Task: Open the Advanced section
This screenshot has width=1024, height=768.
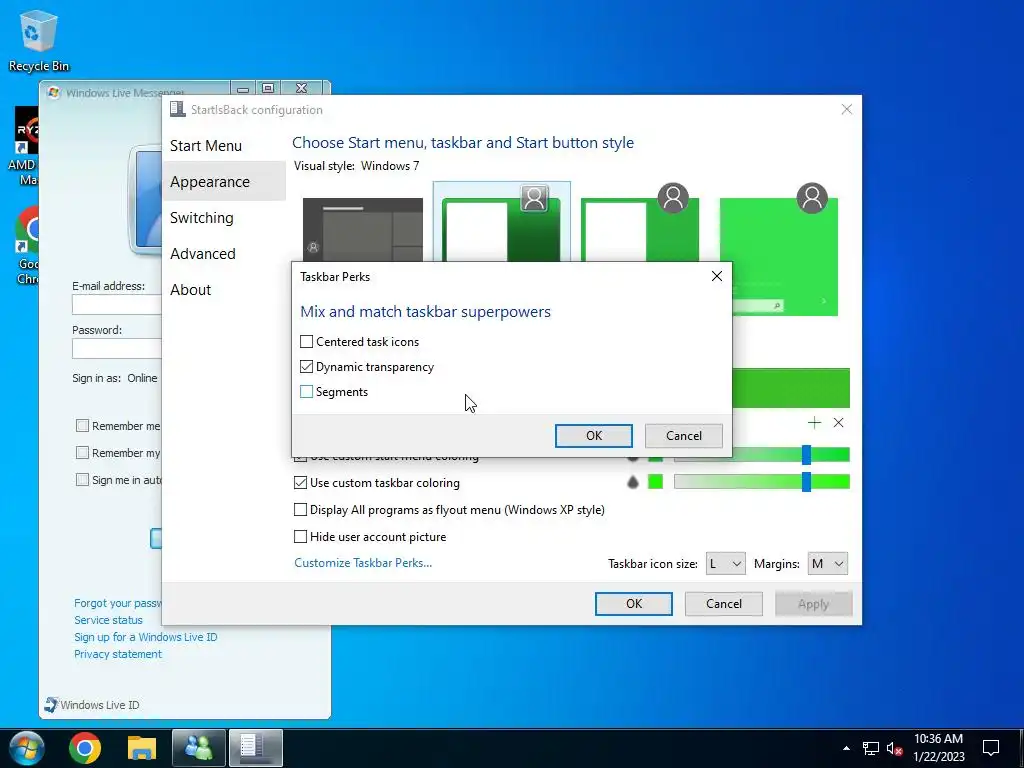Action: [202, 253]
